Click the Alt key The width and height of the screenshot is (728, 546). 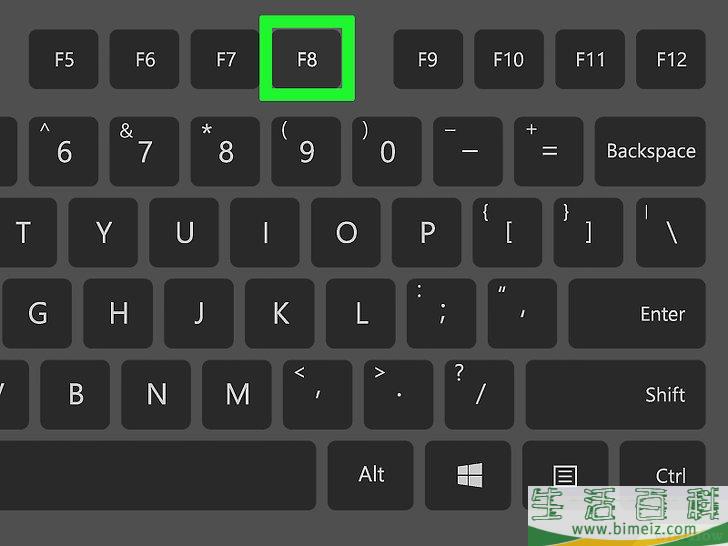tap(370, 475)
